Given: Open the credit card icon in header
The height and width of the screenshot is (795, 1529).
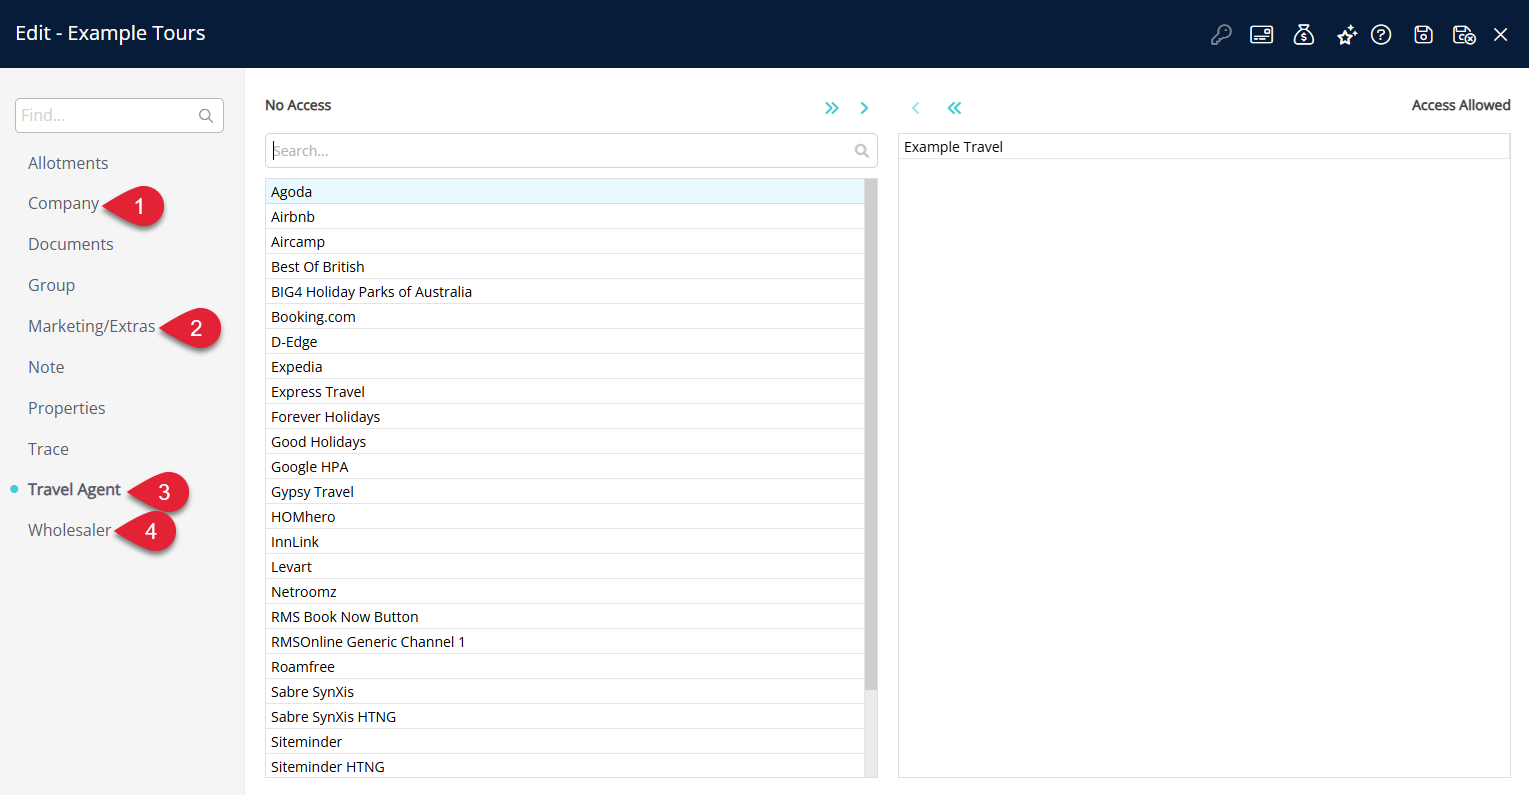Looking at the screenshot, I should pos(1262,35).
